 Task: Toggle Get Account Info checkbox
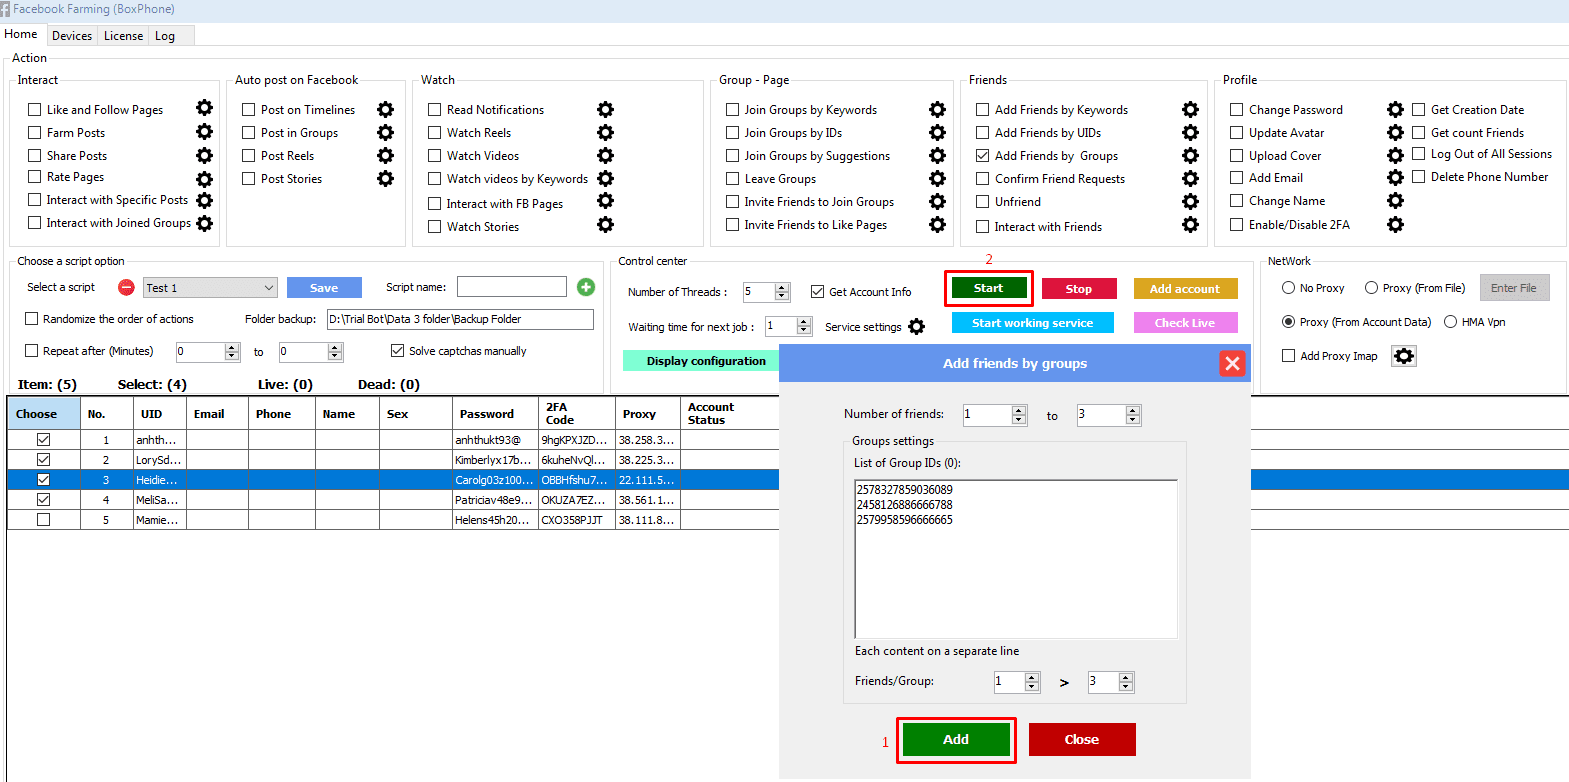click(x=818, y=291)
